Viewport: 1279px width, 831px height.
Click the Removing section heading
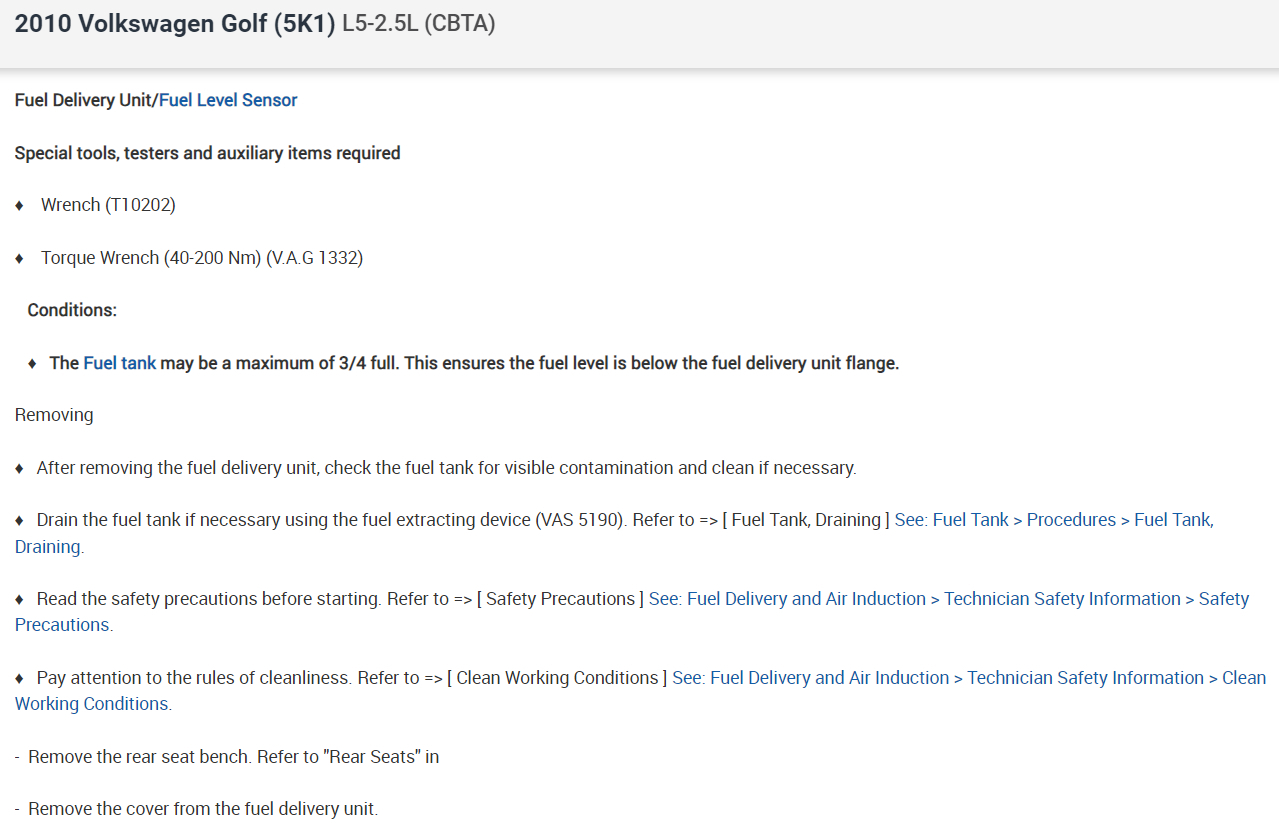click(54, 415)
